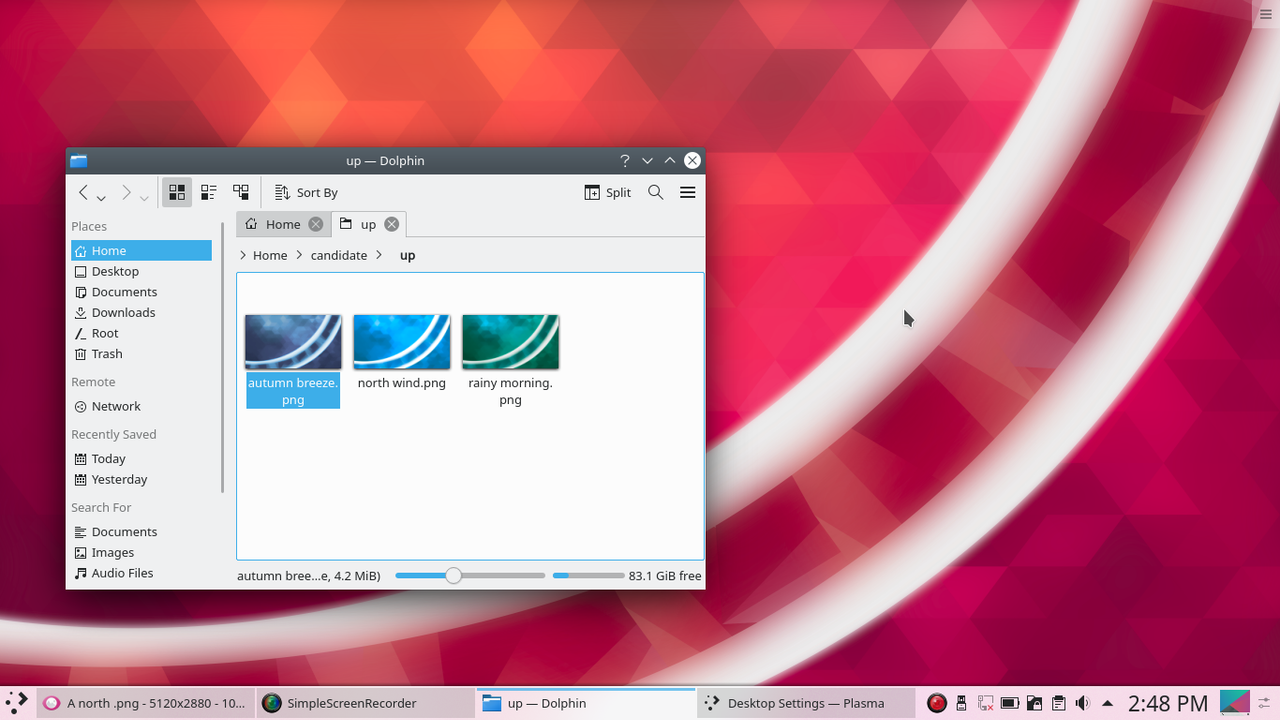Open Dolphin hamburger control menu
The width and height of the screenshot is (1280, 720).
pyautogui.click(x=688, y=192)
